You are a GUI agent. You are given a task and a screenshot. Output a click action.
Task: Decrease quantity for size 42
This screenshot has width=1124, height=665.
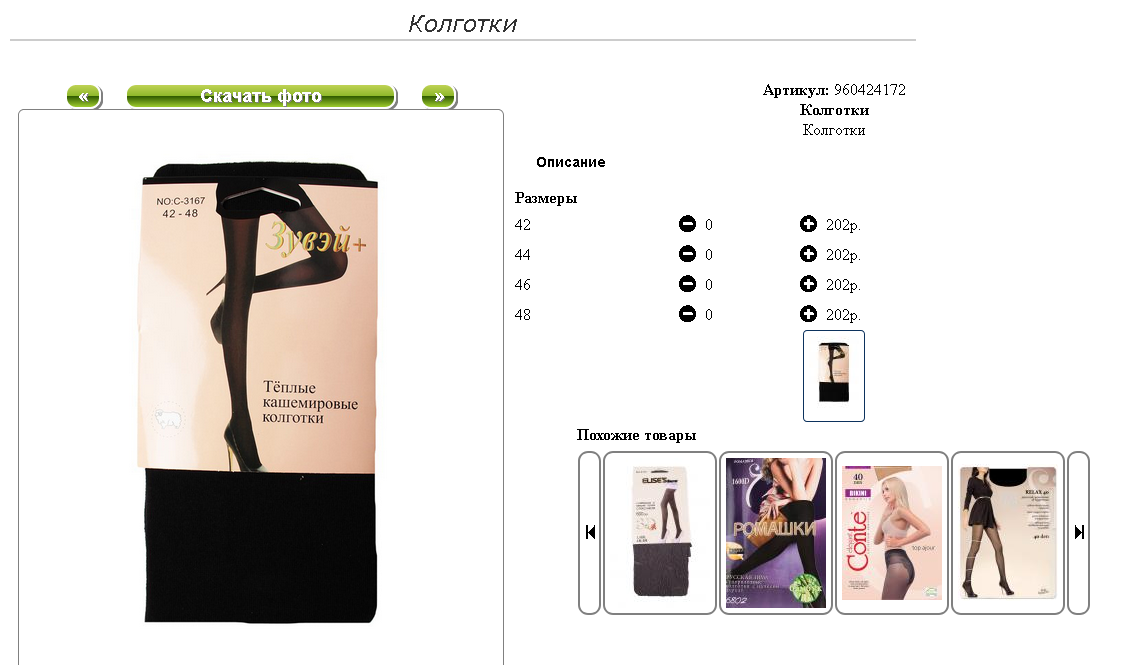pos(687,224)
